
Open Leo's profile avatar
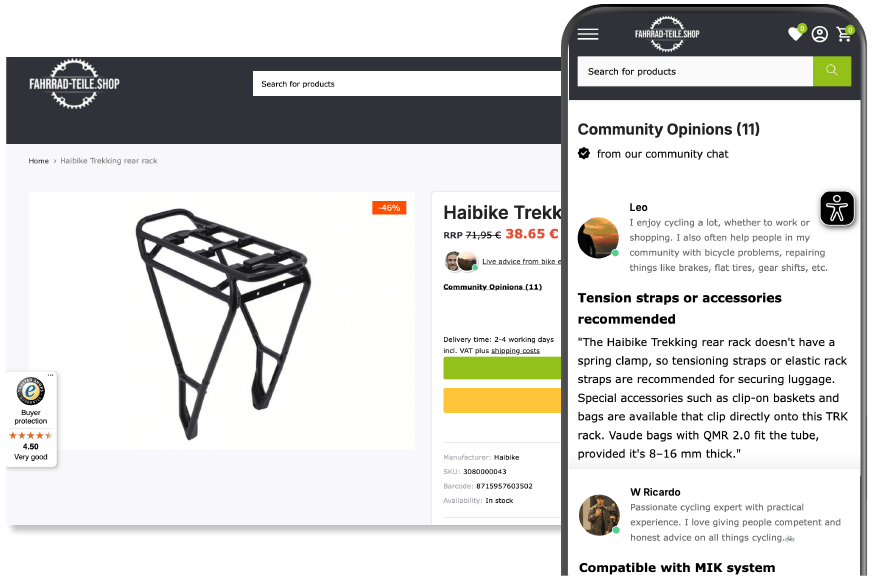pos(598,238)
